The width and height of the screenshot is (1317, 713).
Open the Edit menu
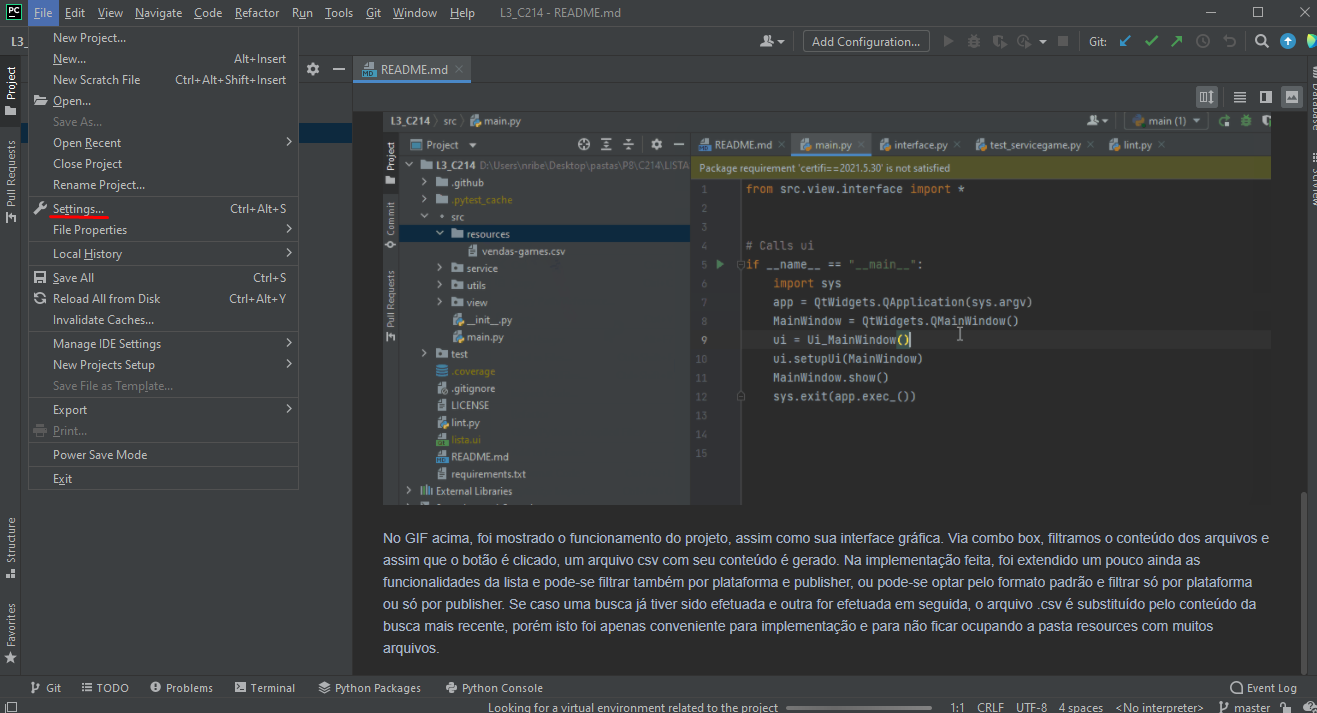tap(75, 13)
